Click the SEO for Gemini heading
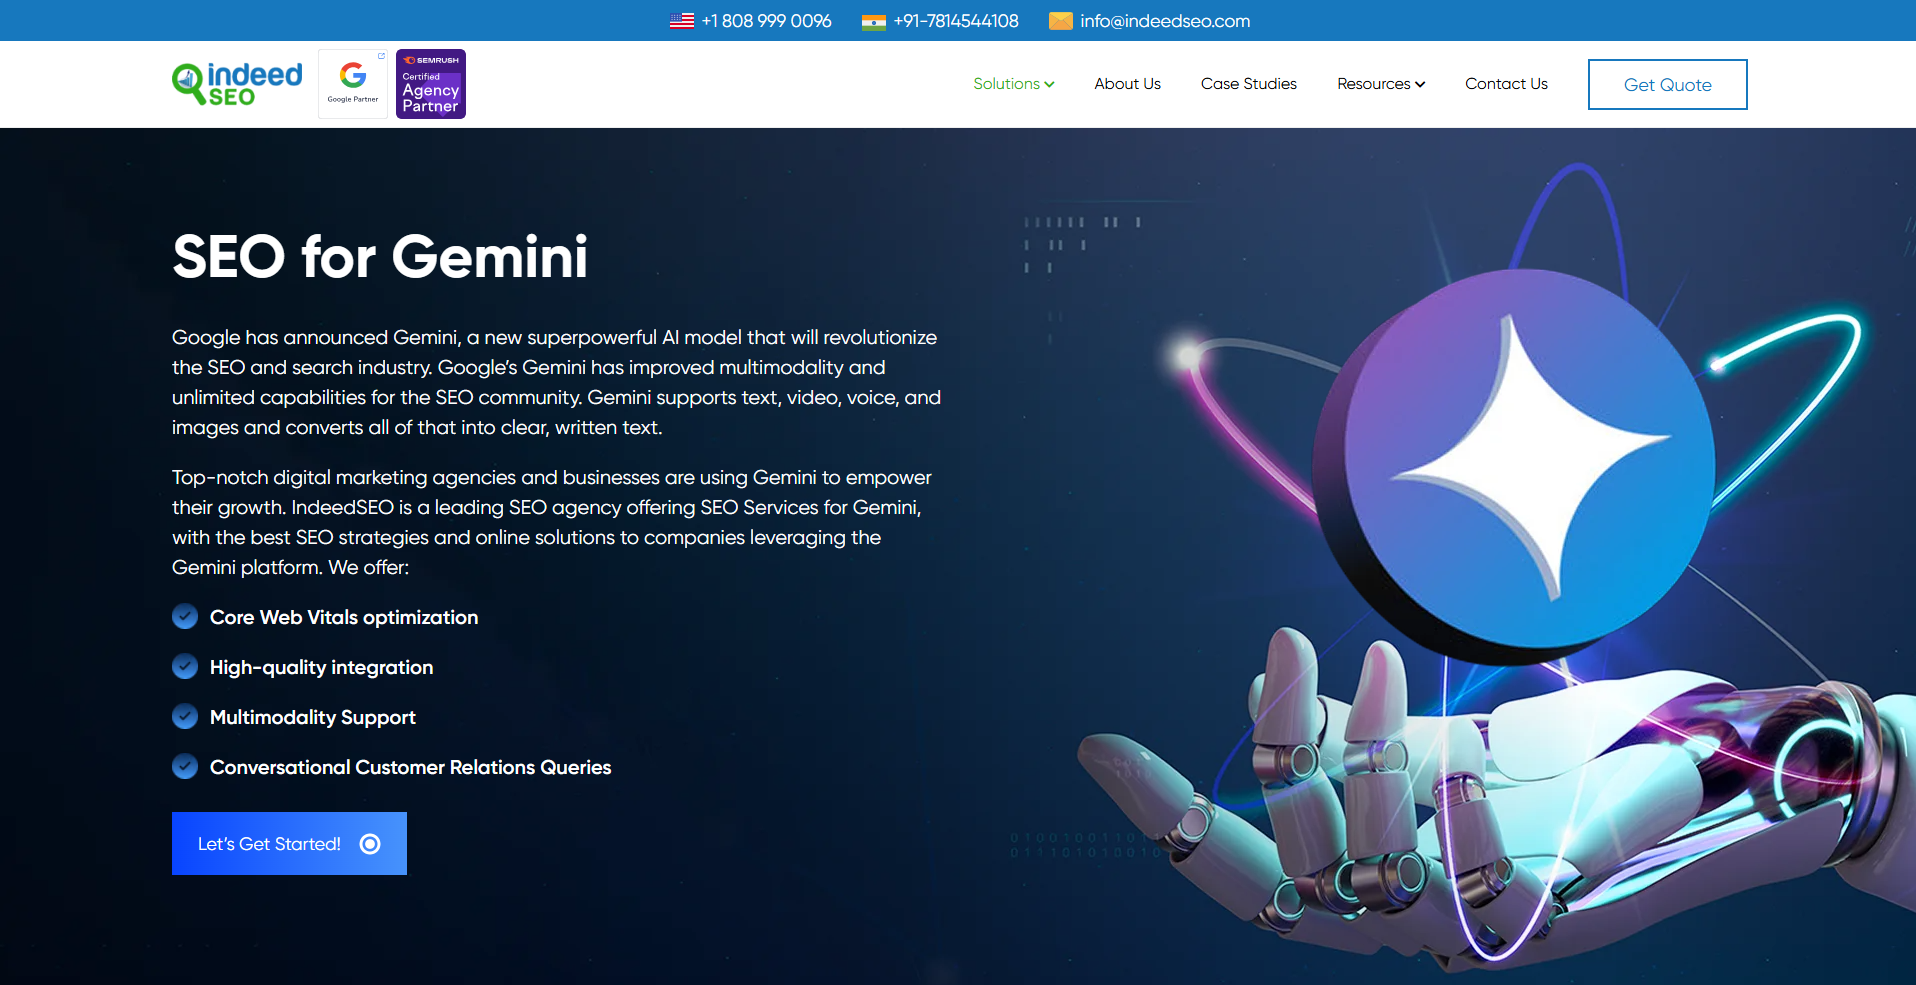This screenshot has height=985, width=1916. tap(380, 257)
